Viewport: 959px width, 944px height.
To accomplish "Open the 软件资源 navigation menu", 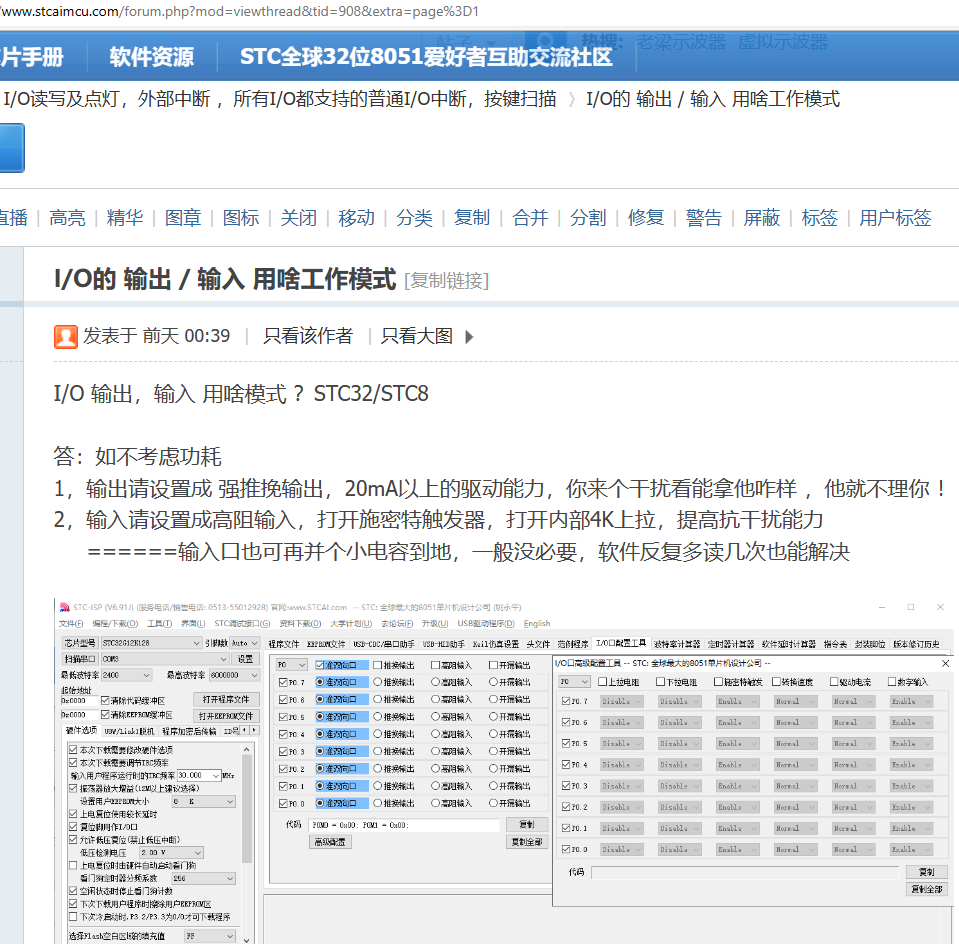I will (151, 57).
